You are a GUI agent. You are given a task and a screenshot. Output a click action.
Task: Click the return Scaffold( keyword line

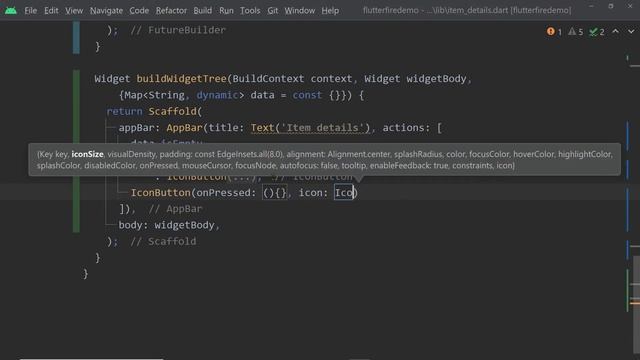pyautogui.click(x=154, y=111)
